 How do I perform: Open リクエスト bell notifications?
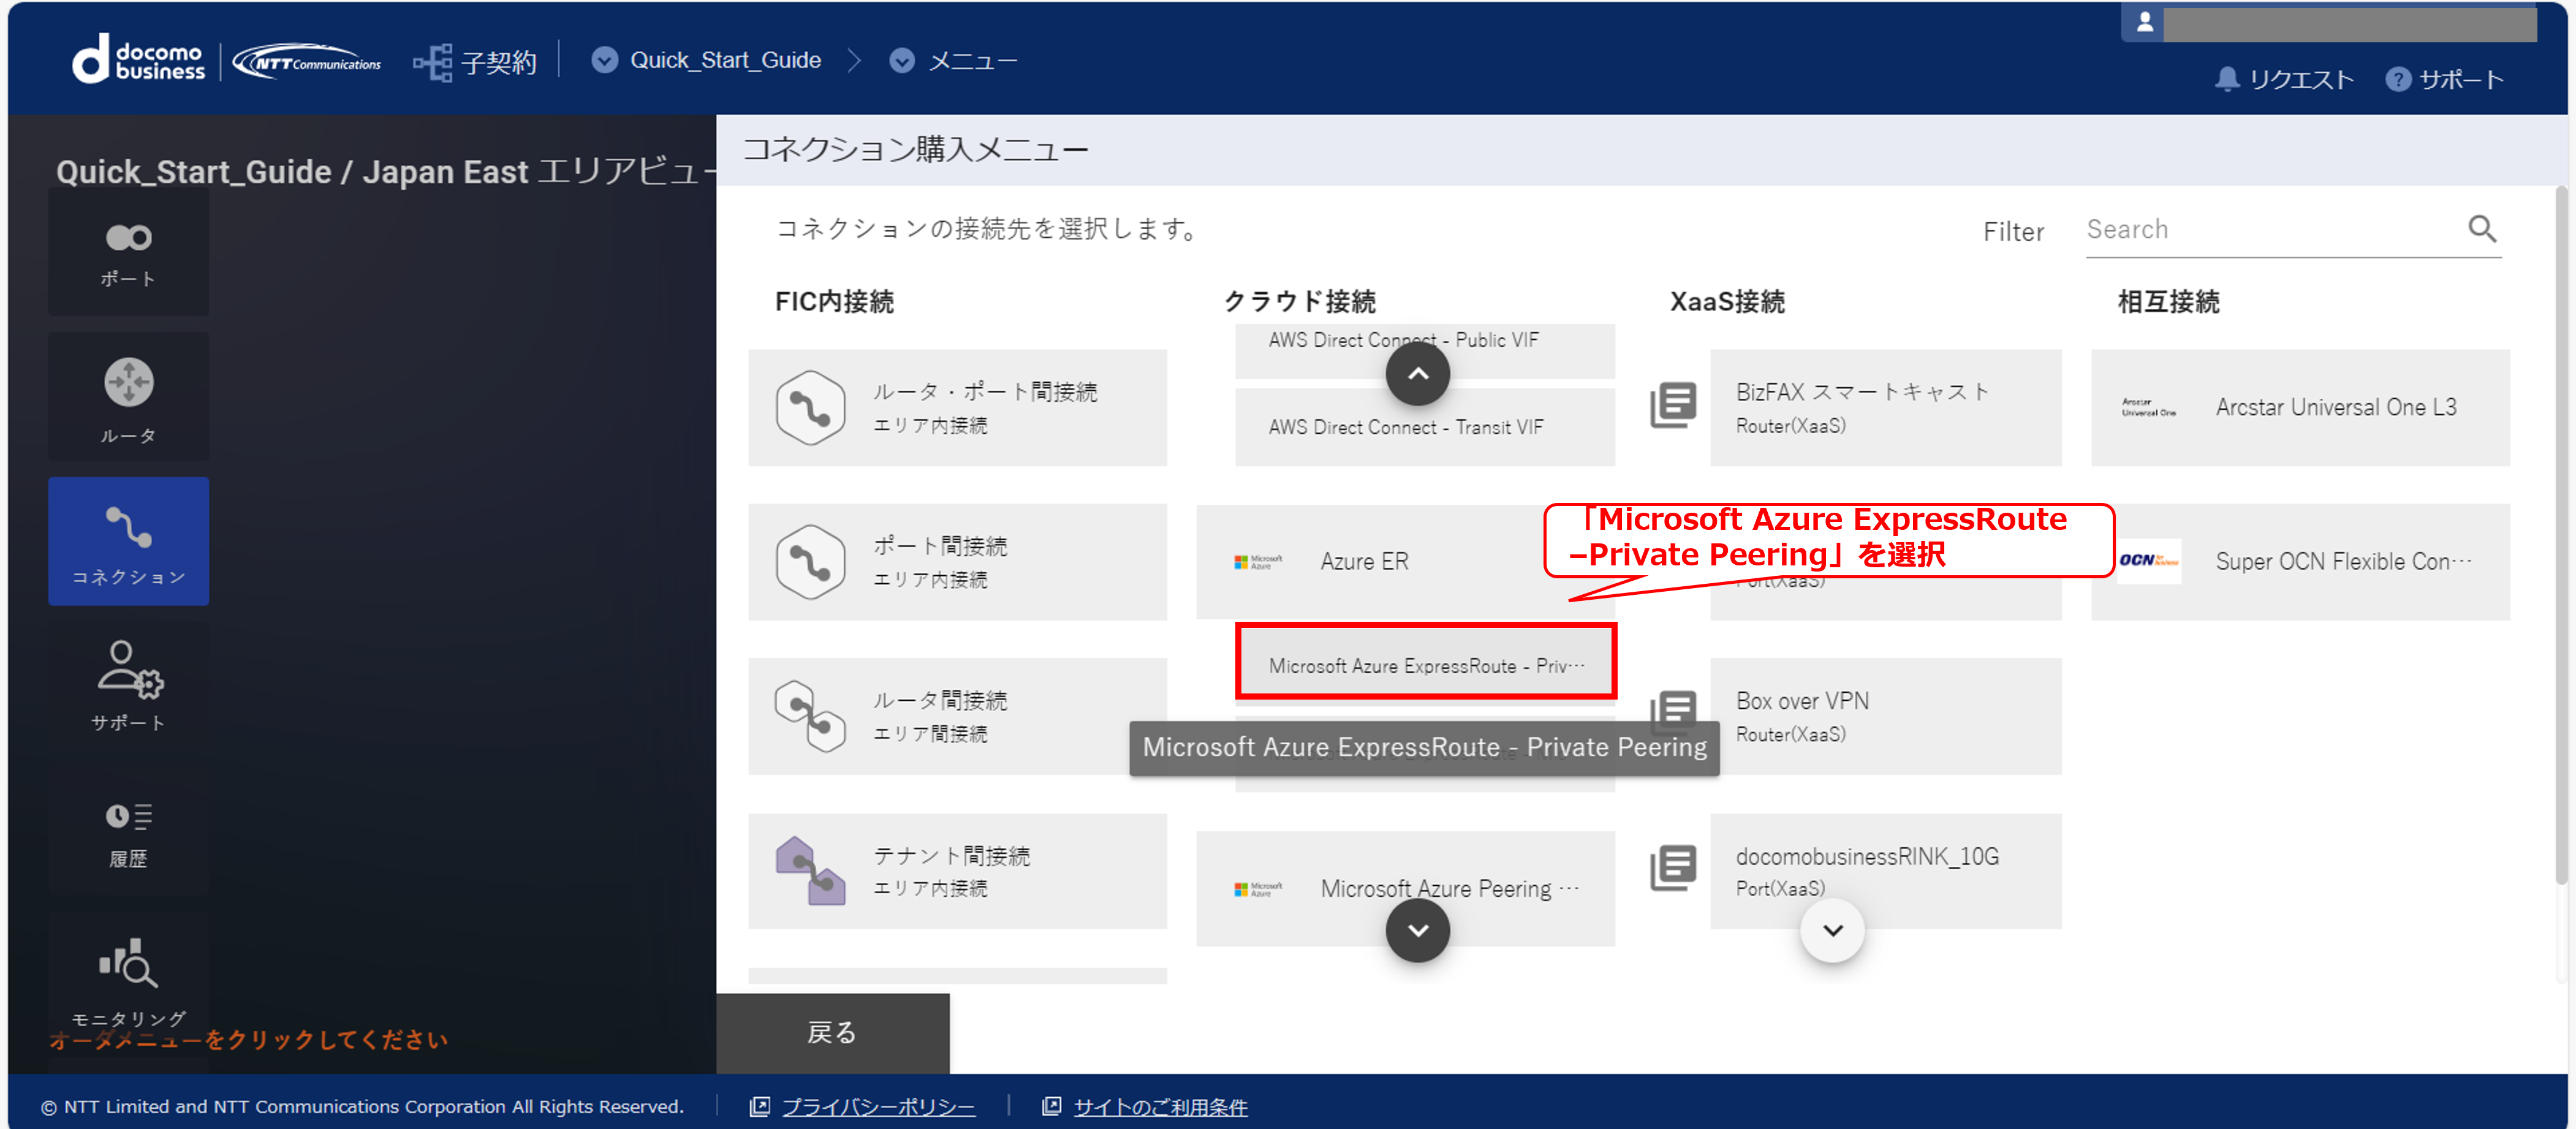click(x=2284, y=79)
